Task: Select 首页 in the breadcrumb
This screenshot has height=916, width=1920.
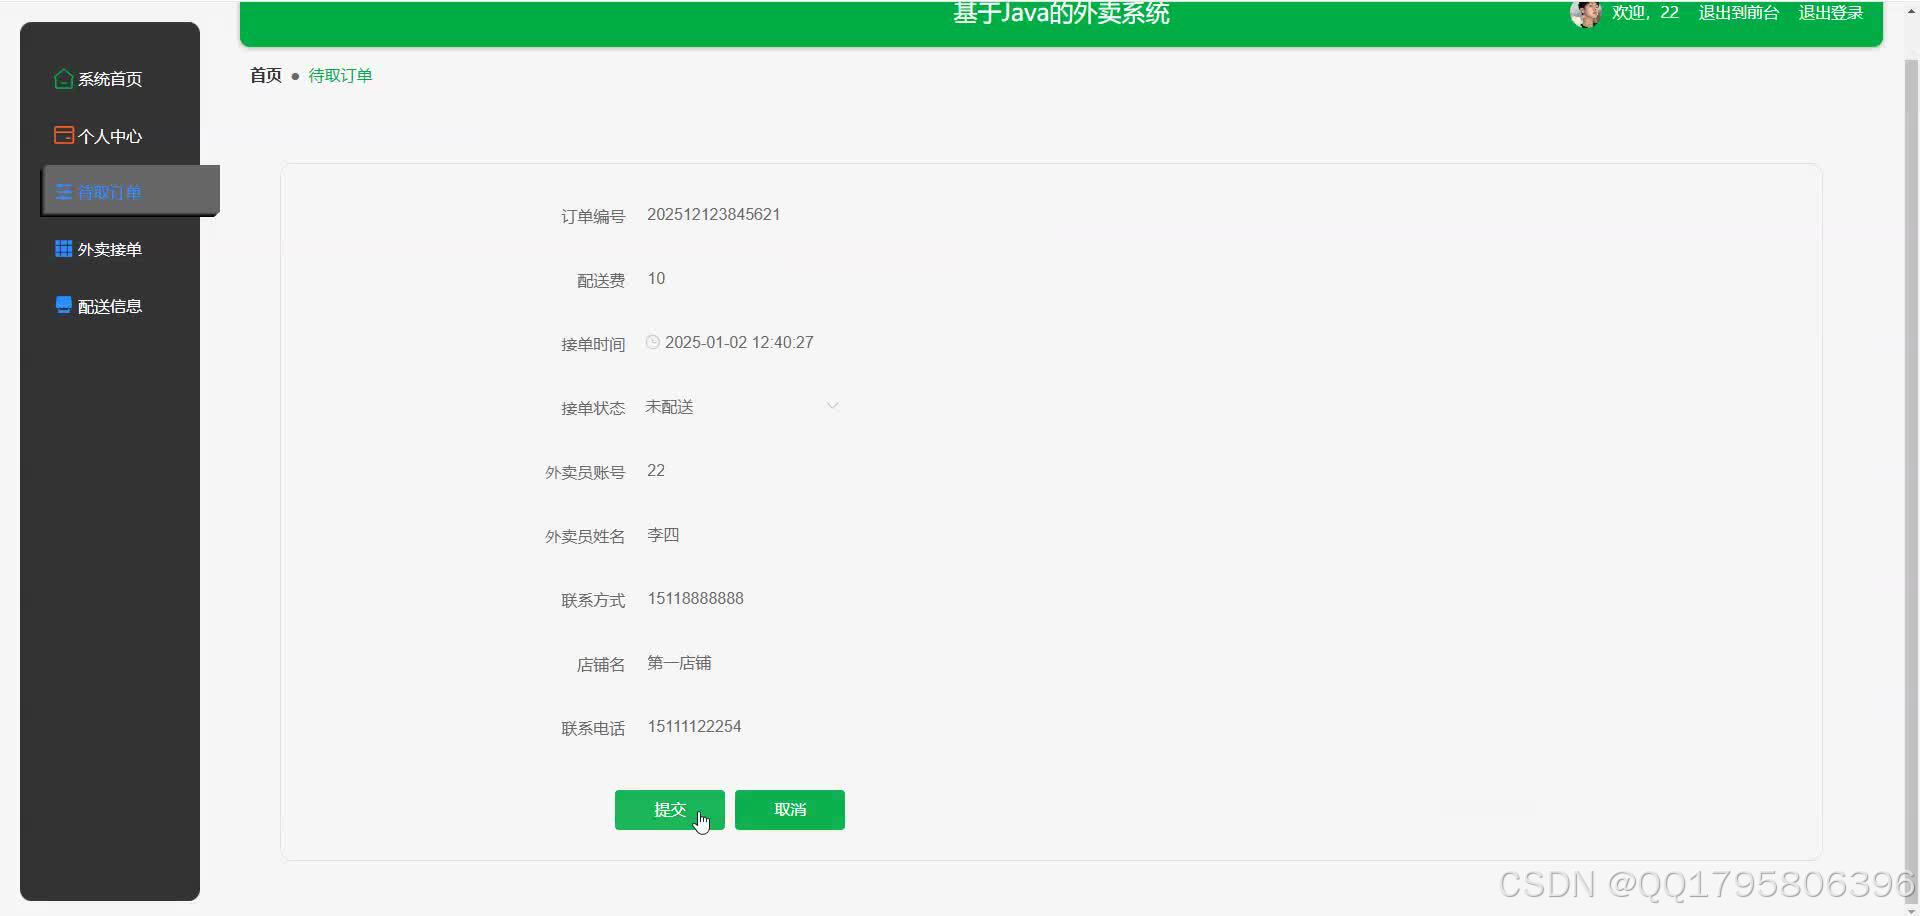Action: (x=265, y=75)
